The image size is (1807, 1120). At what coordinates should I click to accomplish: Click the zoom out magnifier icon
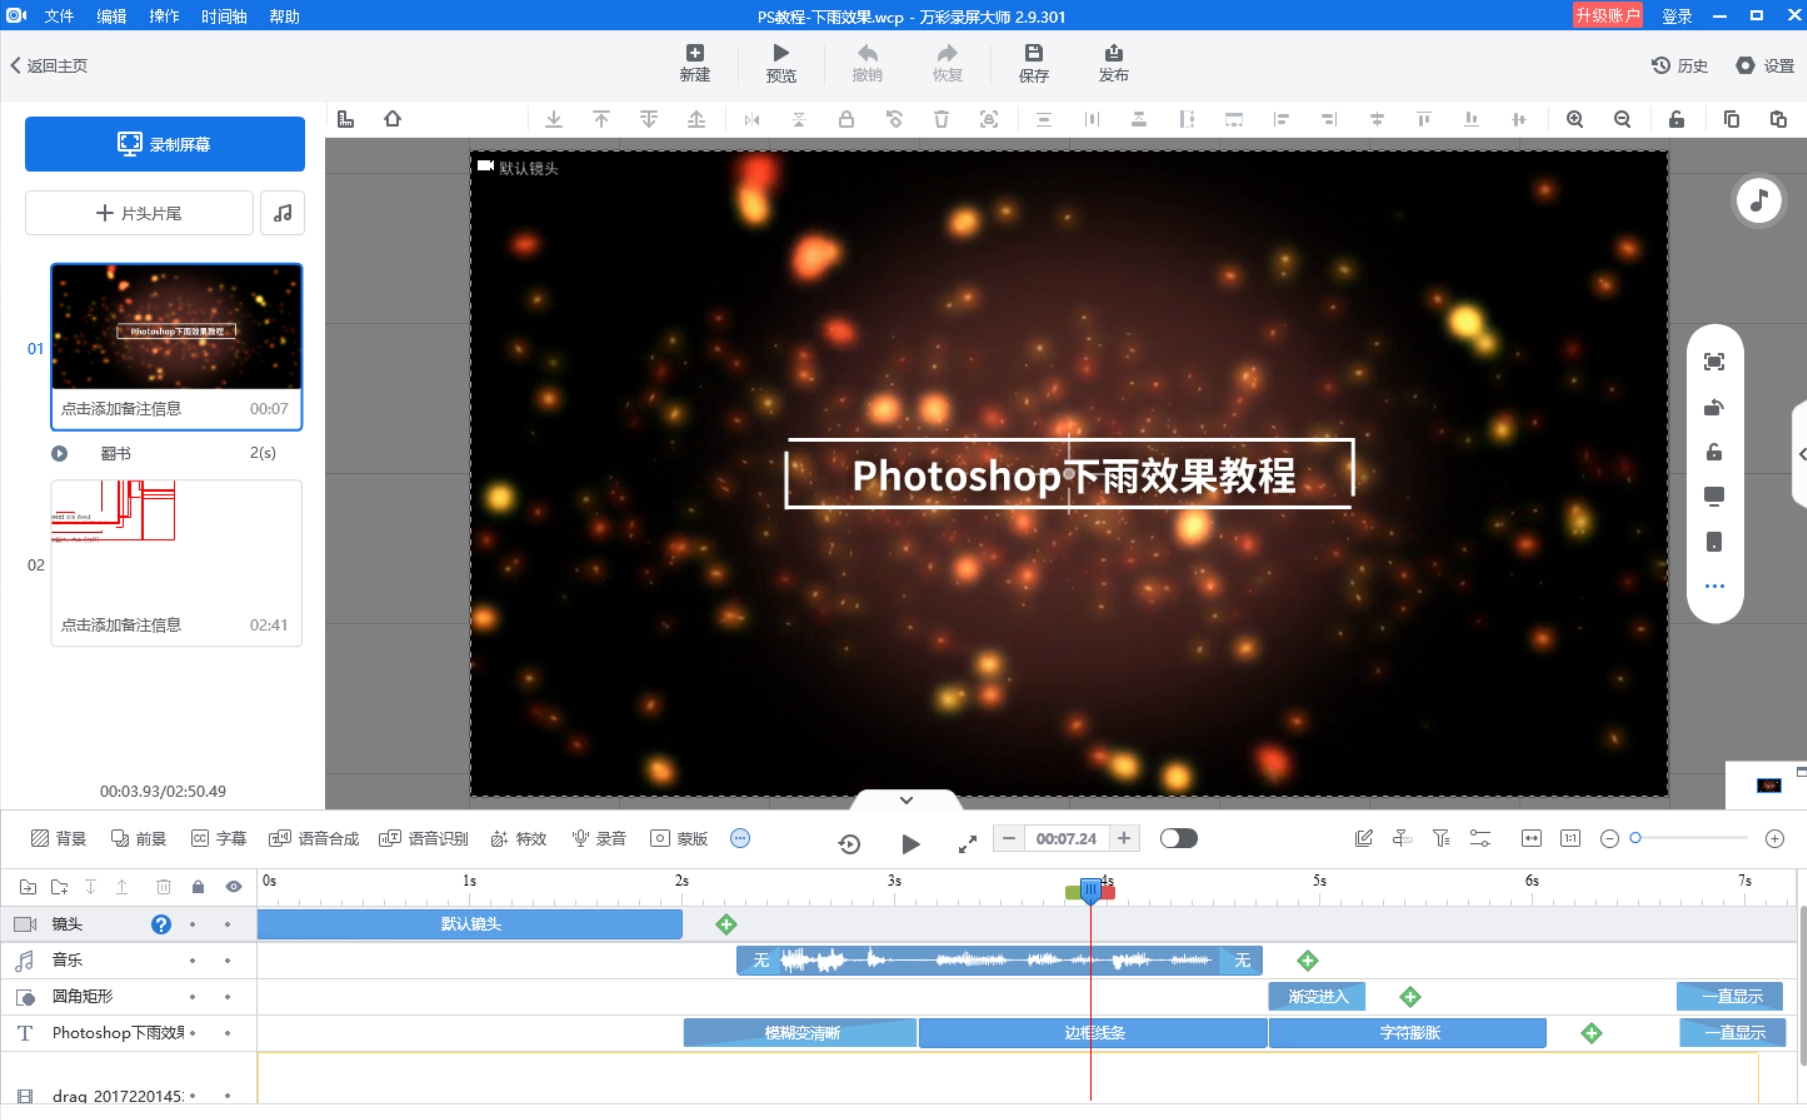click(x=1622, y=119)
